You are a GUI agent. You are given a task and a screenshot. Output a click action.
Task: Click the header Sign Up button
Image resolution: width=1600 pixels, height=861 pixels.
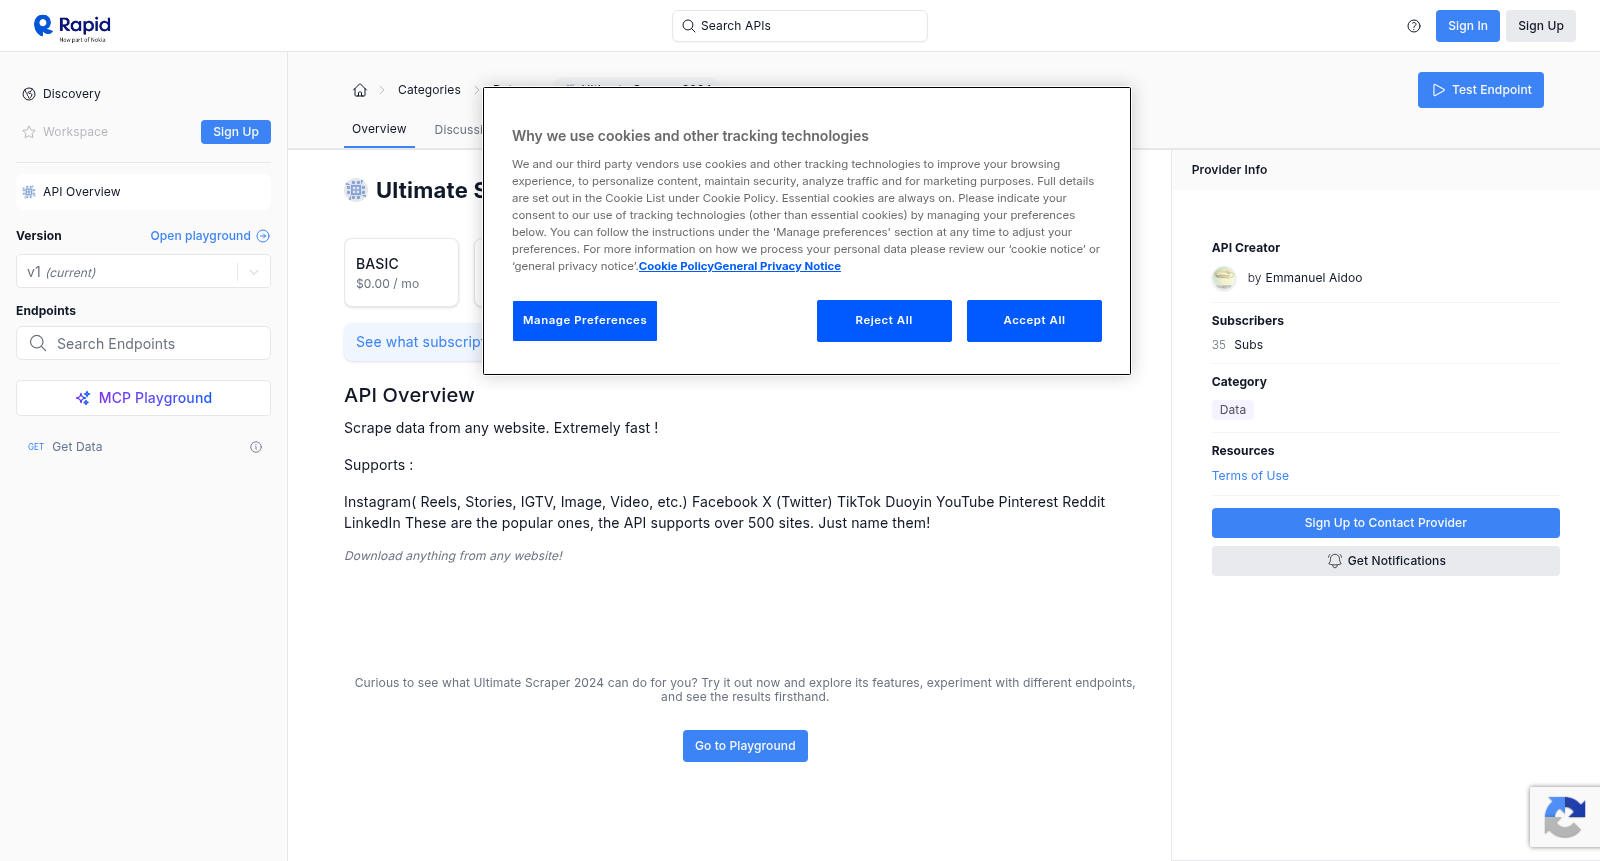[x=1541, y=26]
